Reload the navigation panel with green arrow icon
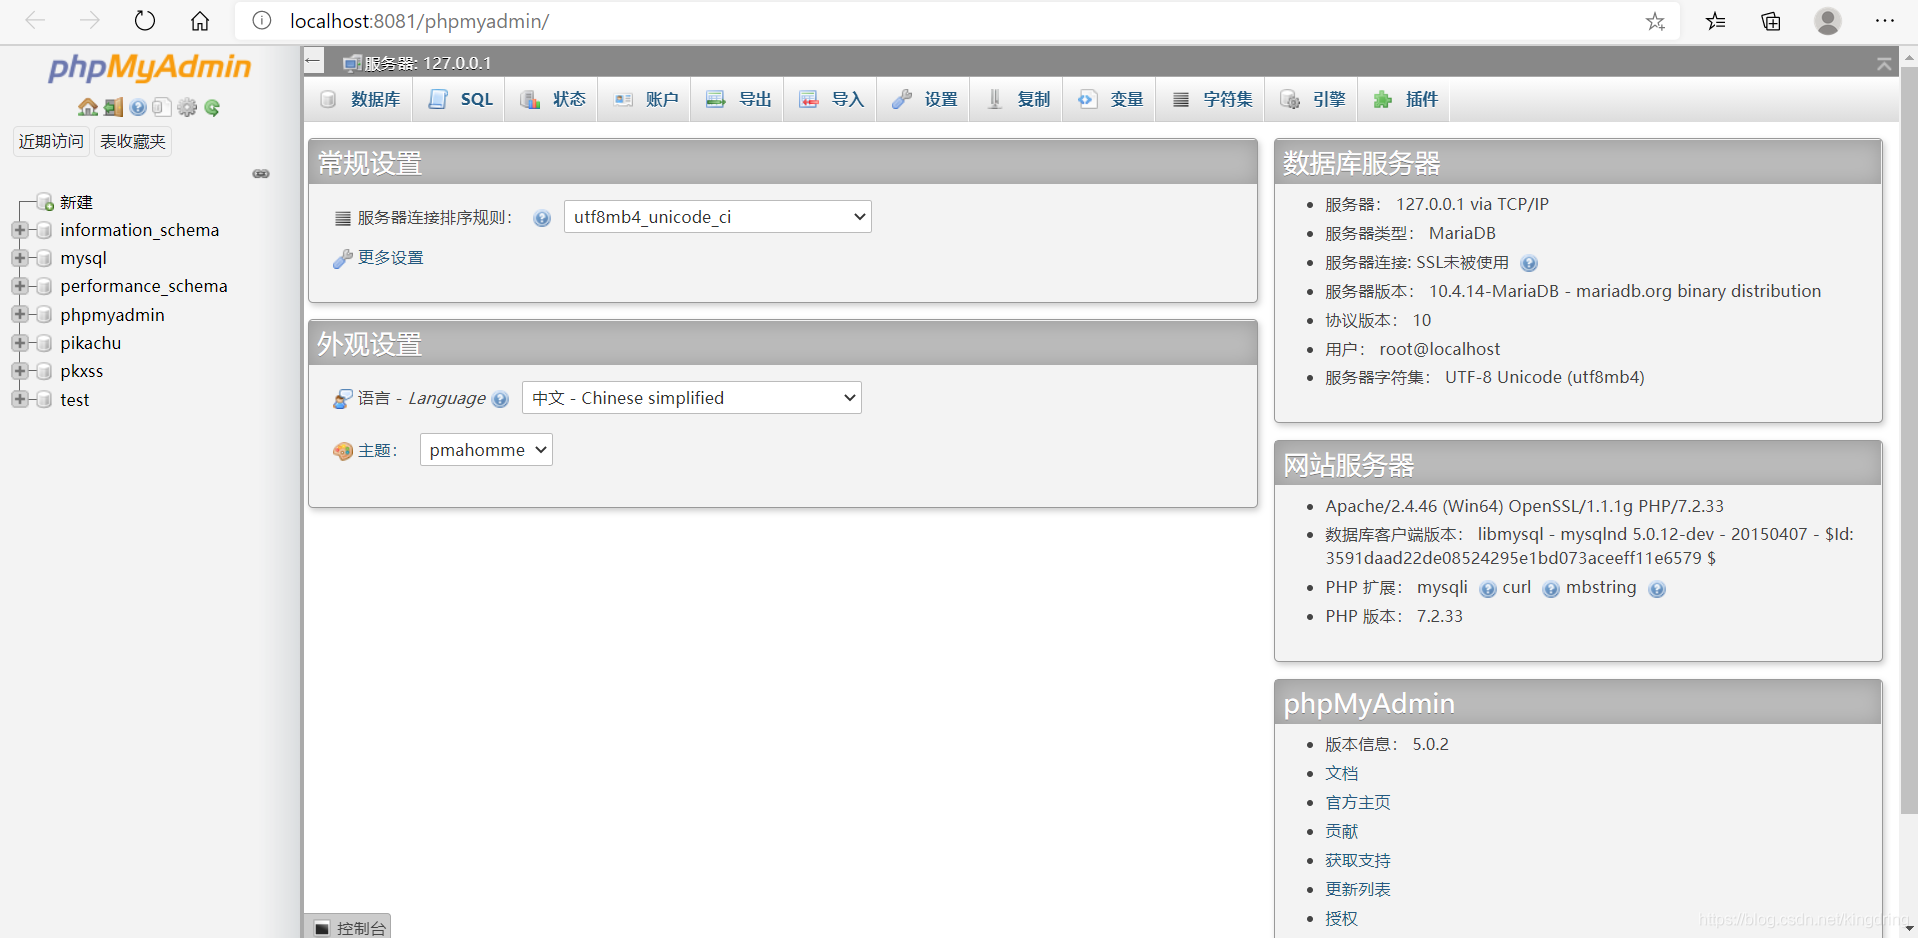Image resolution: width=1918 pixels, height=938 pixels. 212,107
